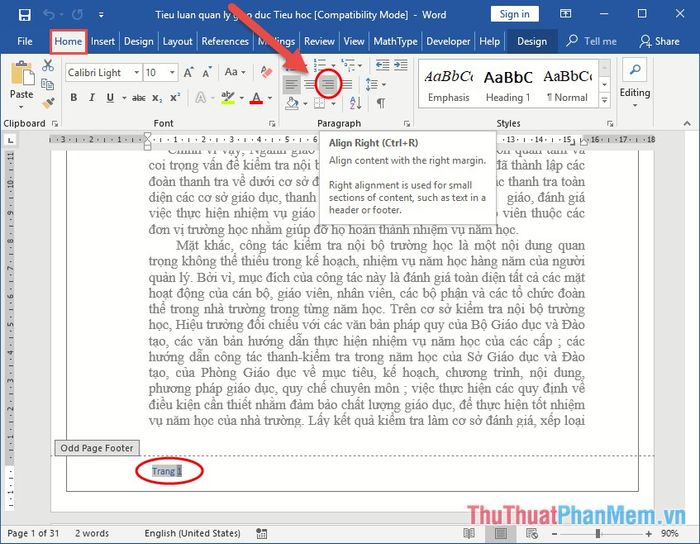Viewport: 700px width, 544px height.
Task: Open Text Effects and Typography
Action: pos(201,98)
